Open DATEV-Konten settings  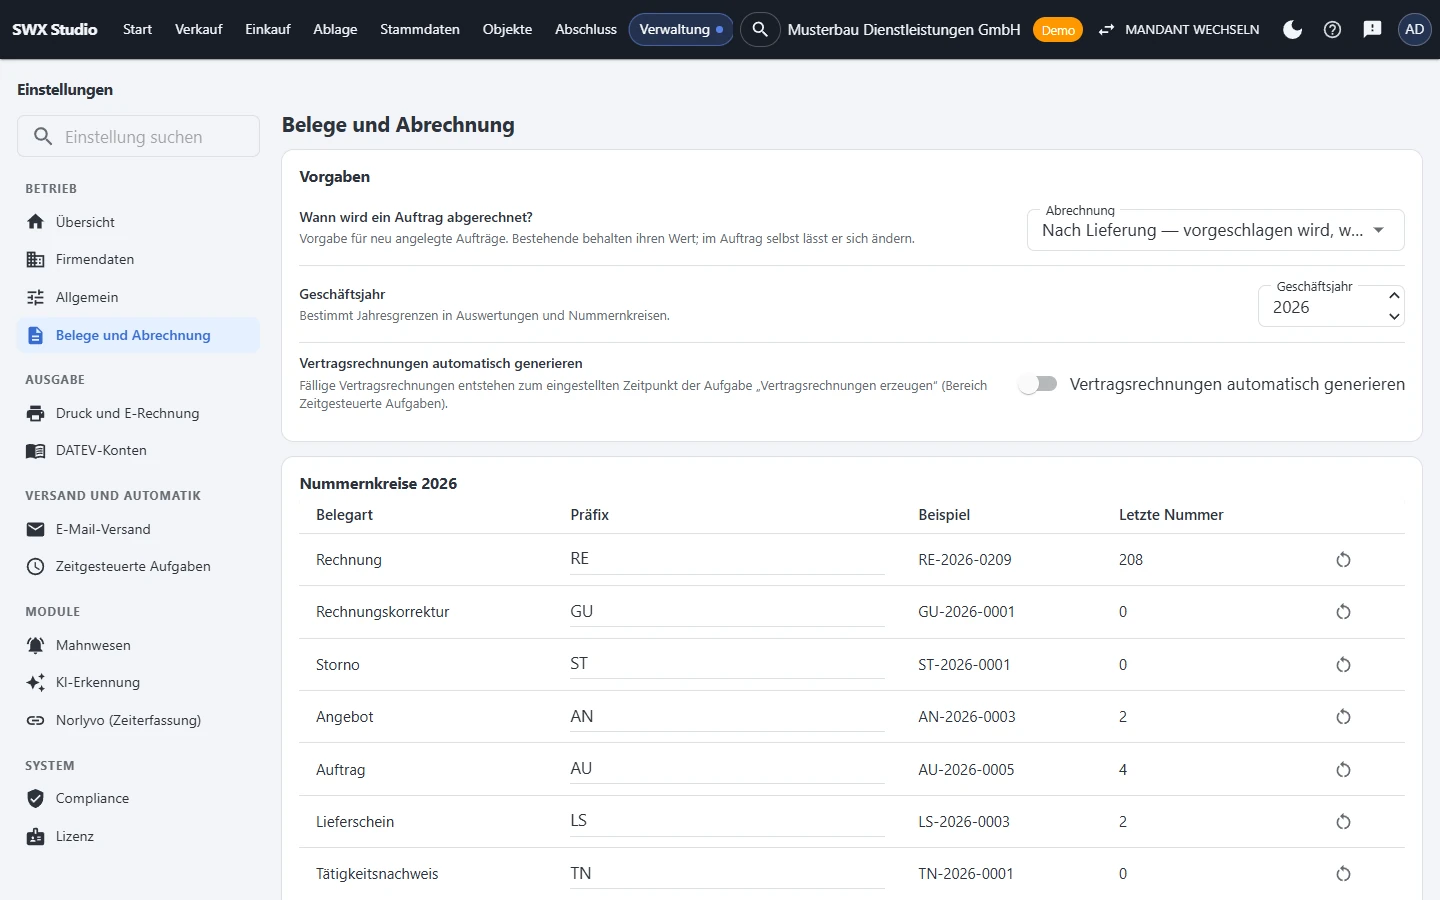138,451
